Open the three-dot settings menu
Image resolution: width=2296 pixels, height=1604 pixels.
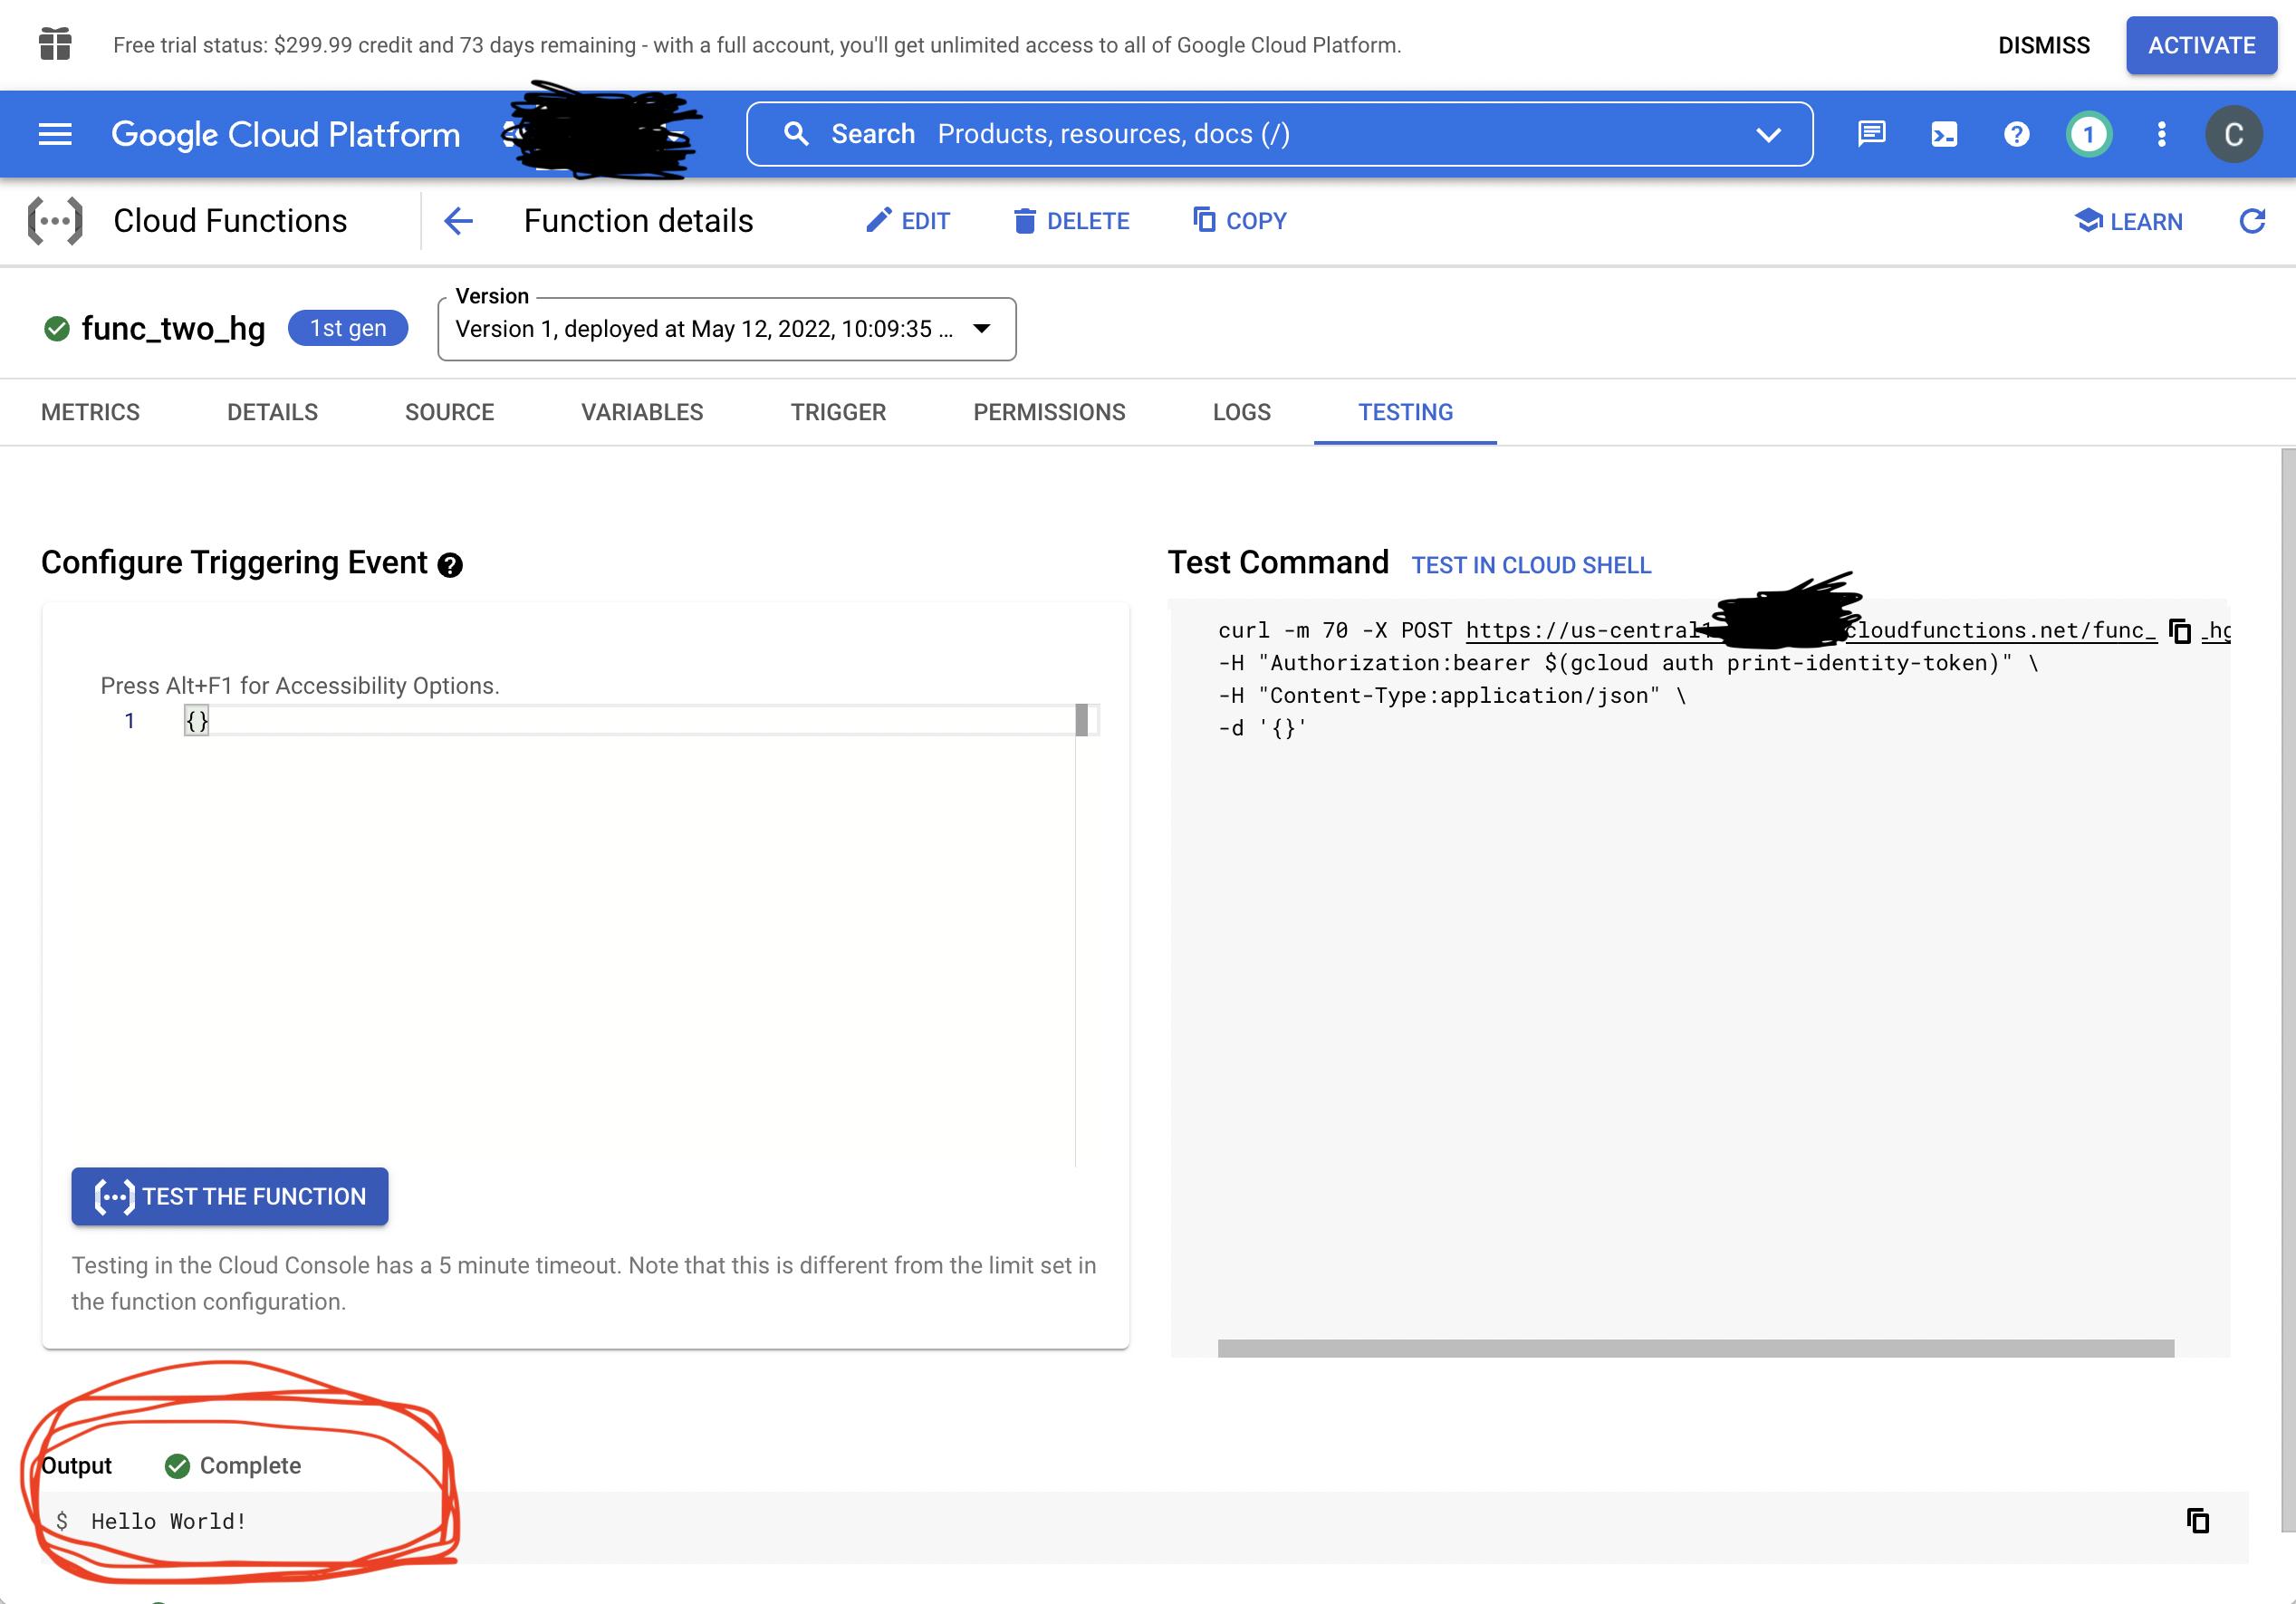[2161, 134]
